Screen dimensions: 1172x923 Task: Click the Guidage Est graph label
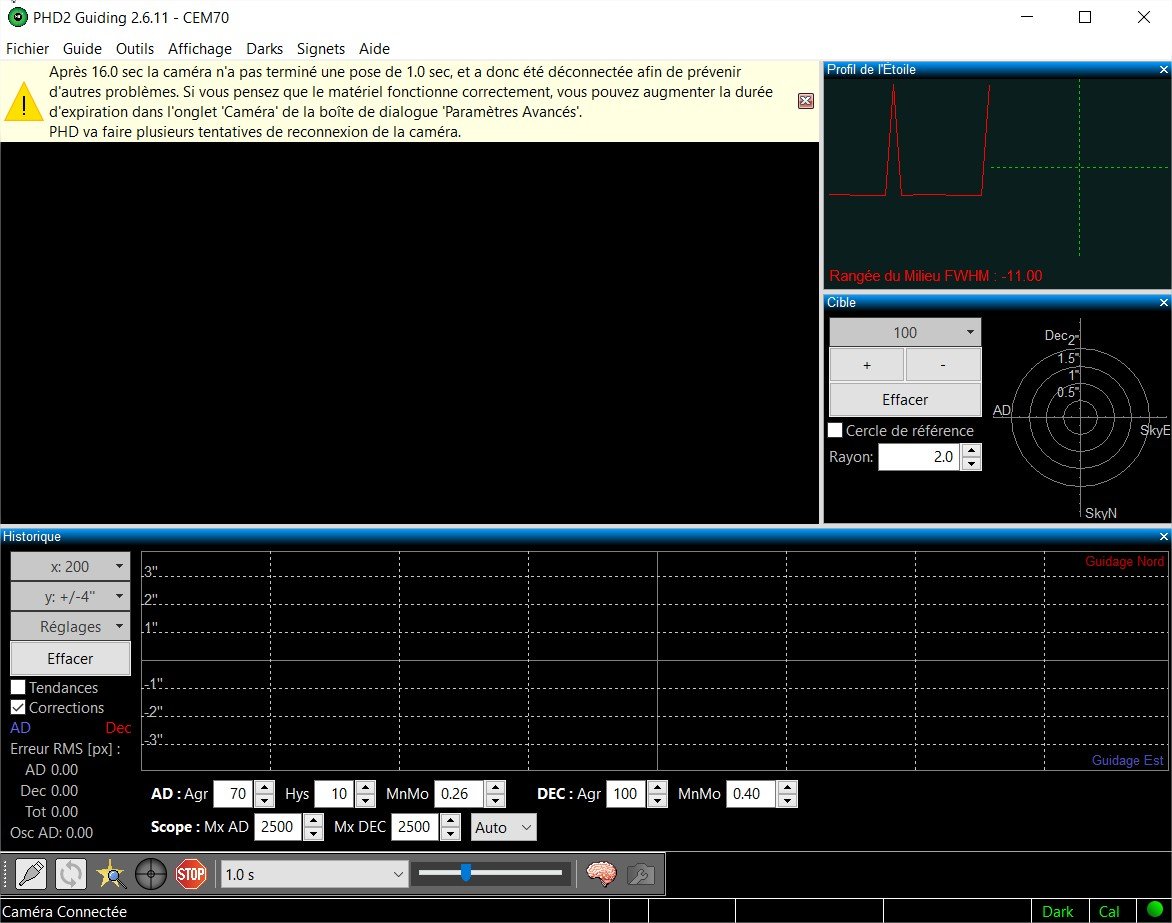coord(1127,760)
